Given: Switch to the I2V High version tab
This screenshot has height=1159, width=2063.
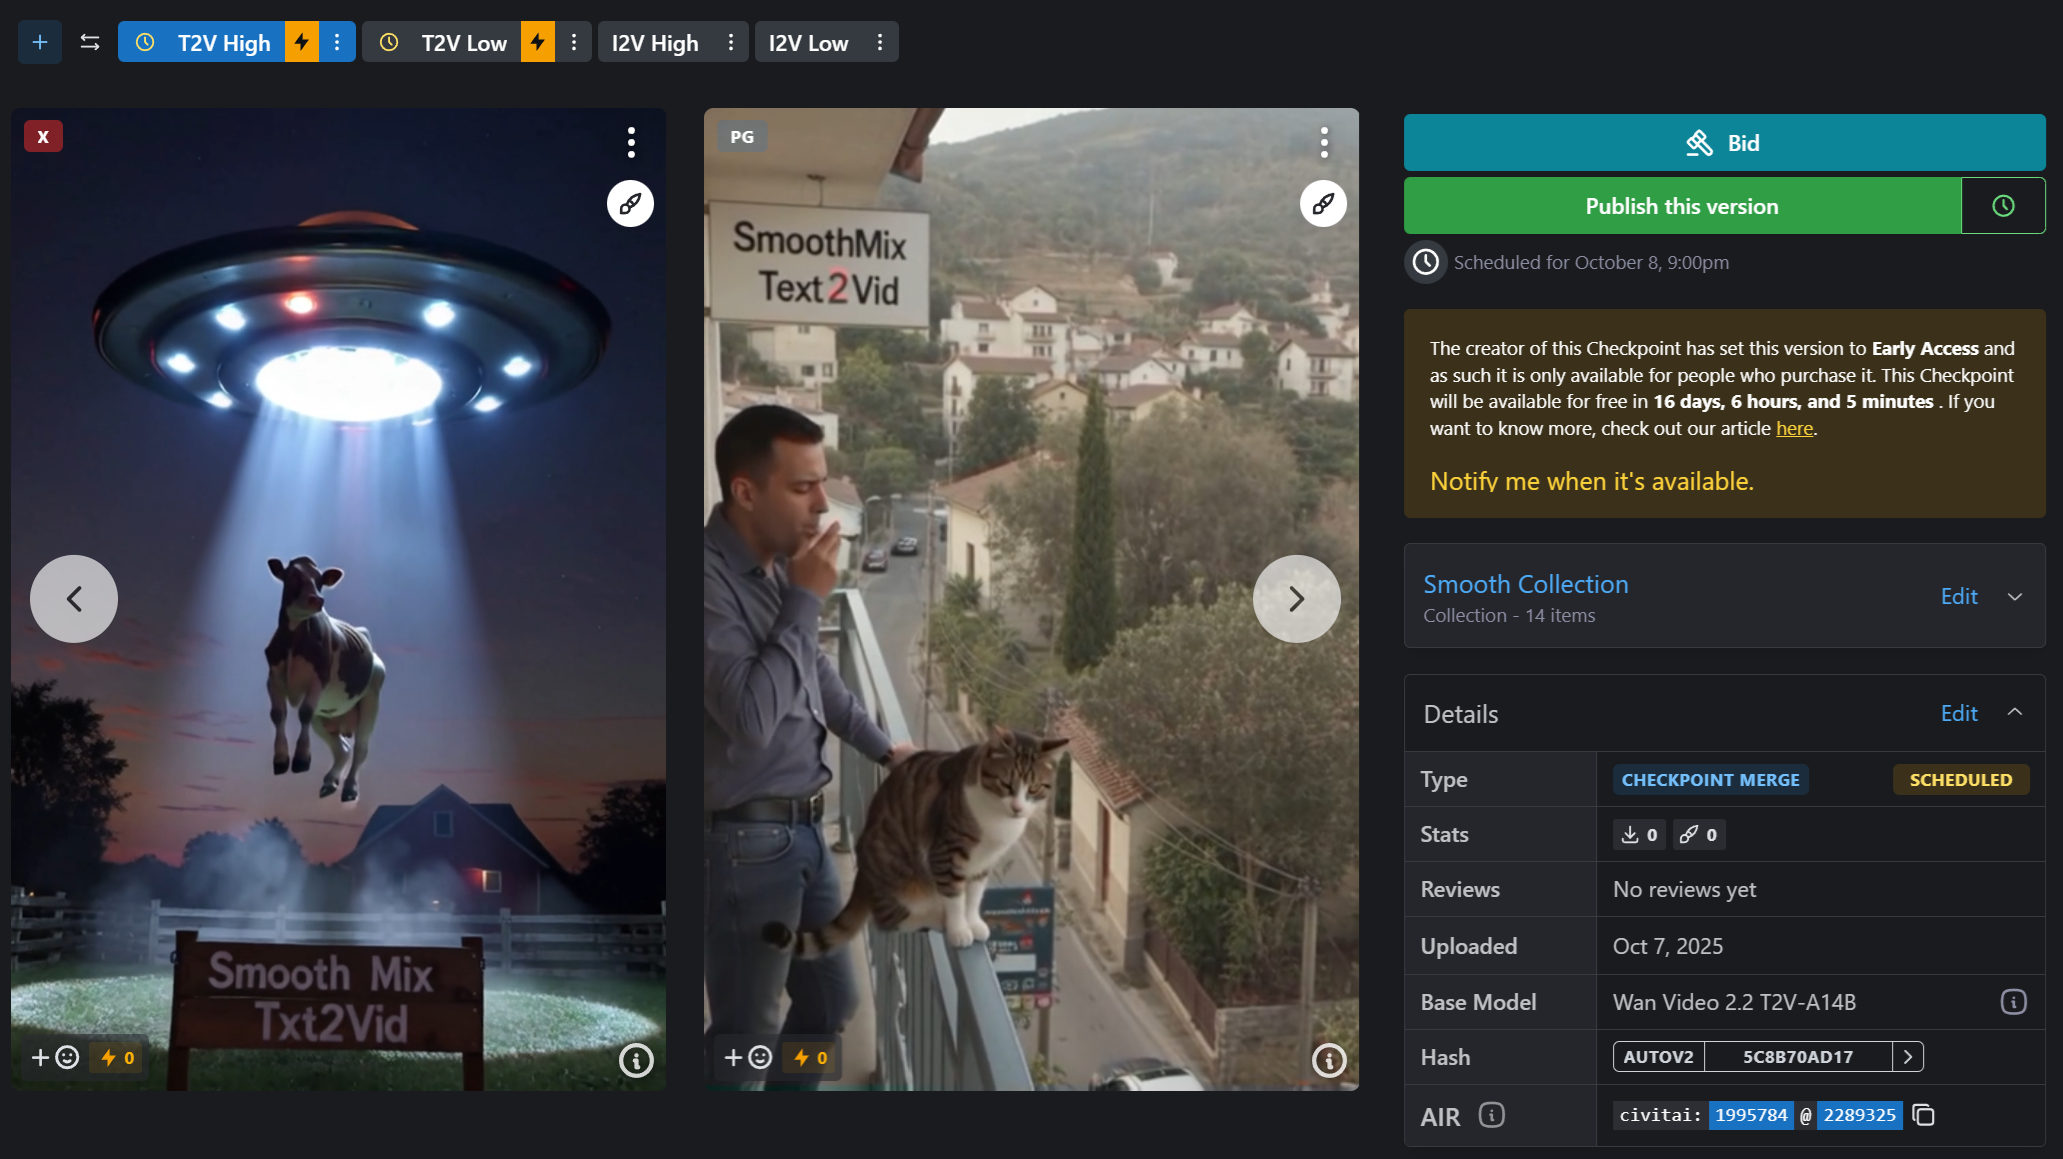Looking at the screenshot, I should [655, 43].
